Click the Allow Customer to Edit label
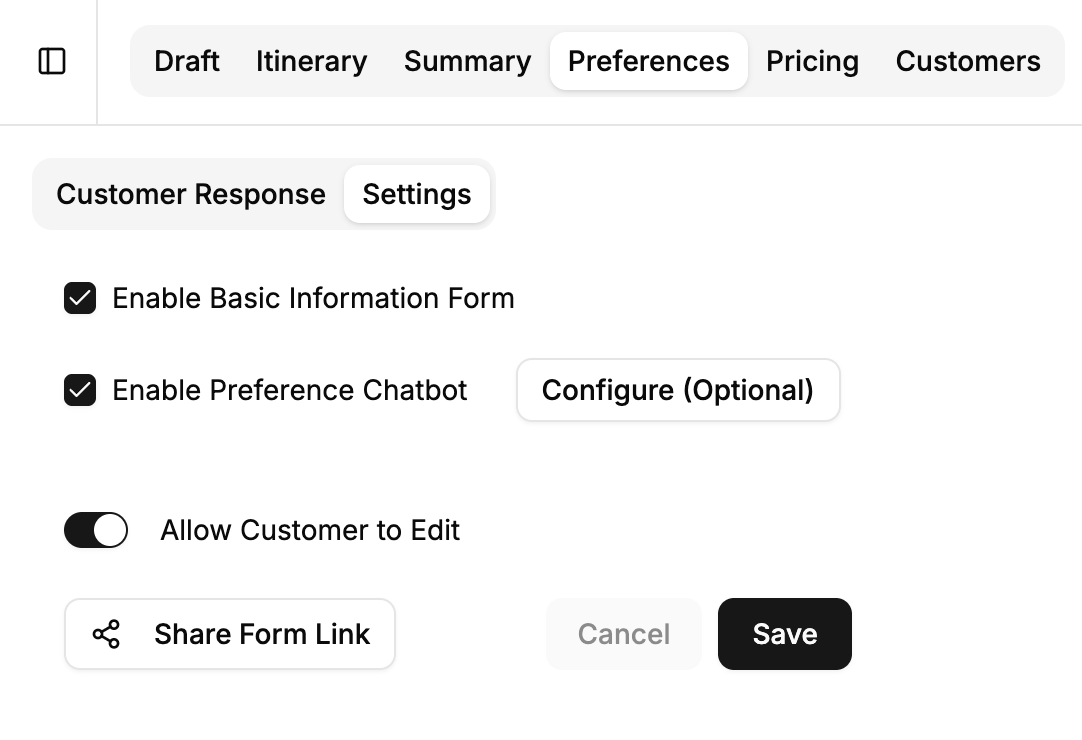 309,530
